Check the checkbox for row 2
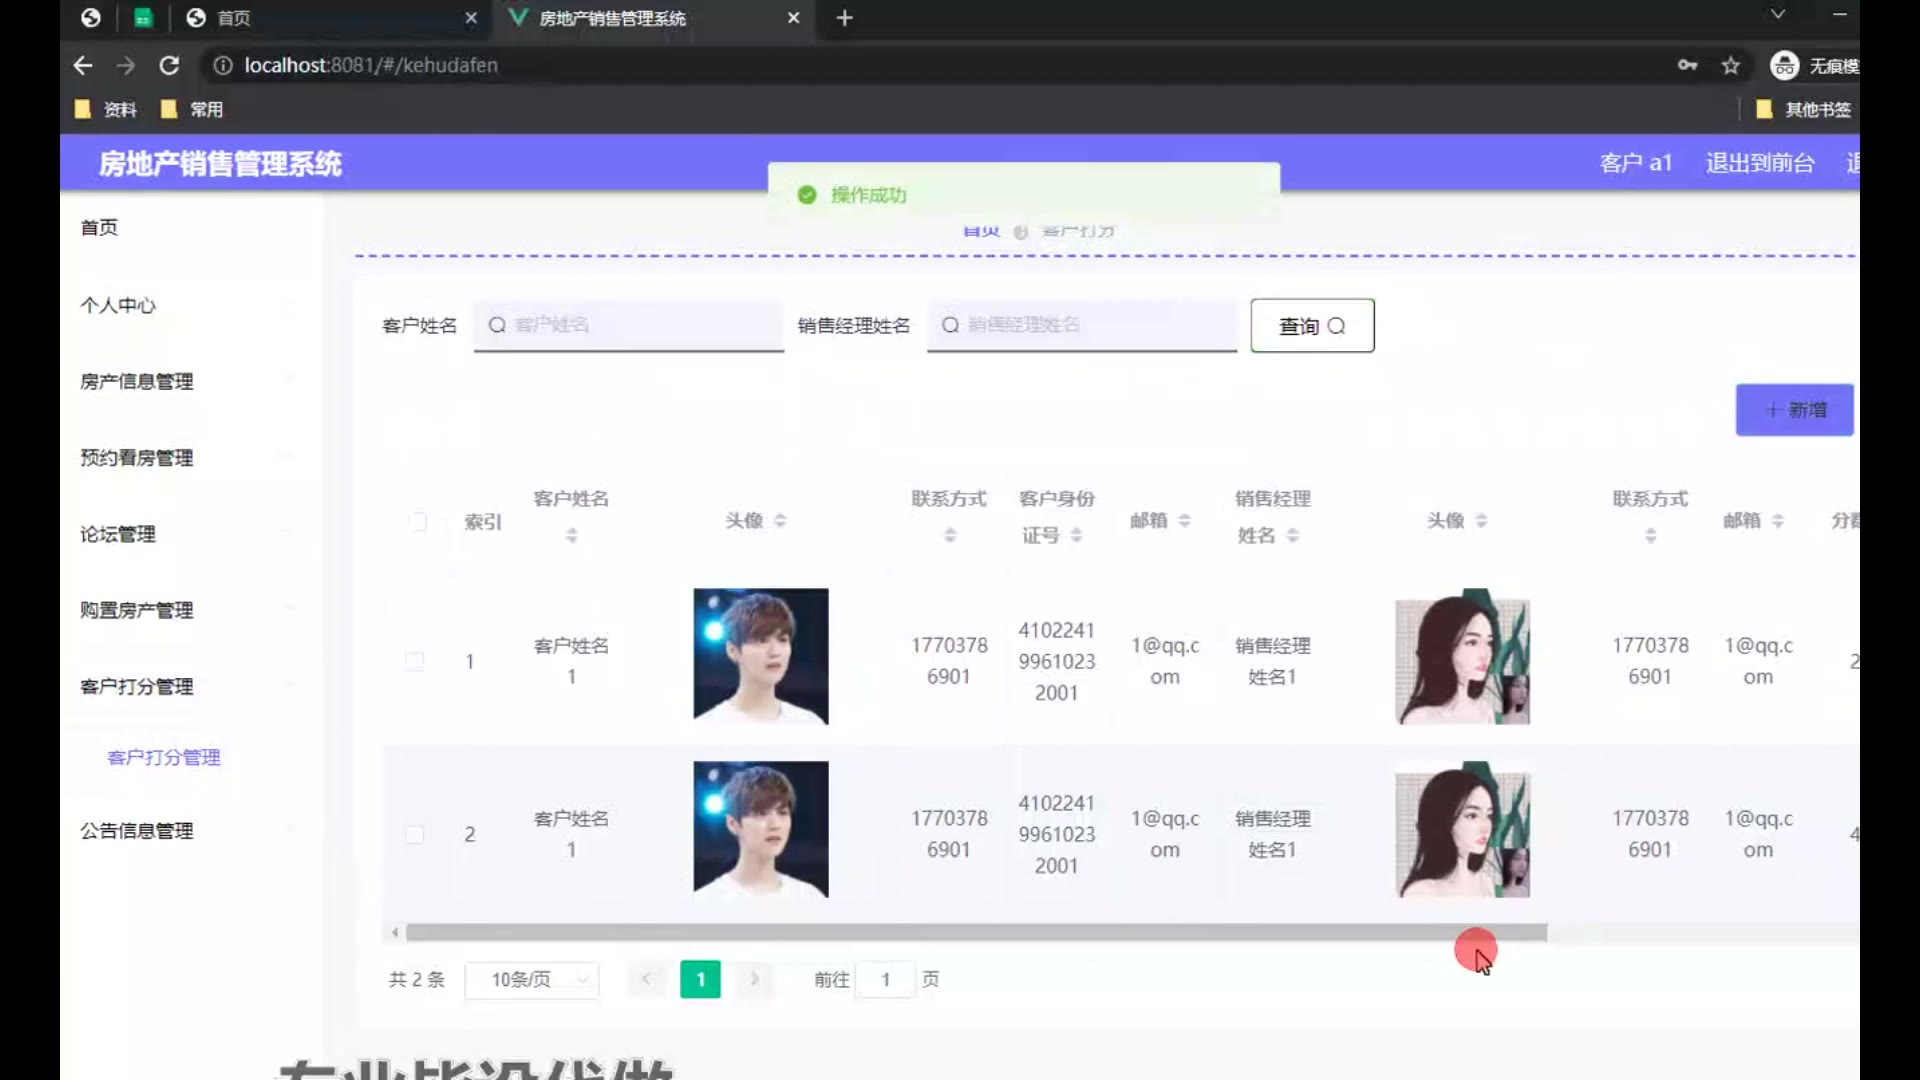The image size is (1920, 1080). click(414, 834)
